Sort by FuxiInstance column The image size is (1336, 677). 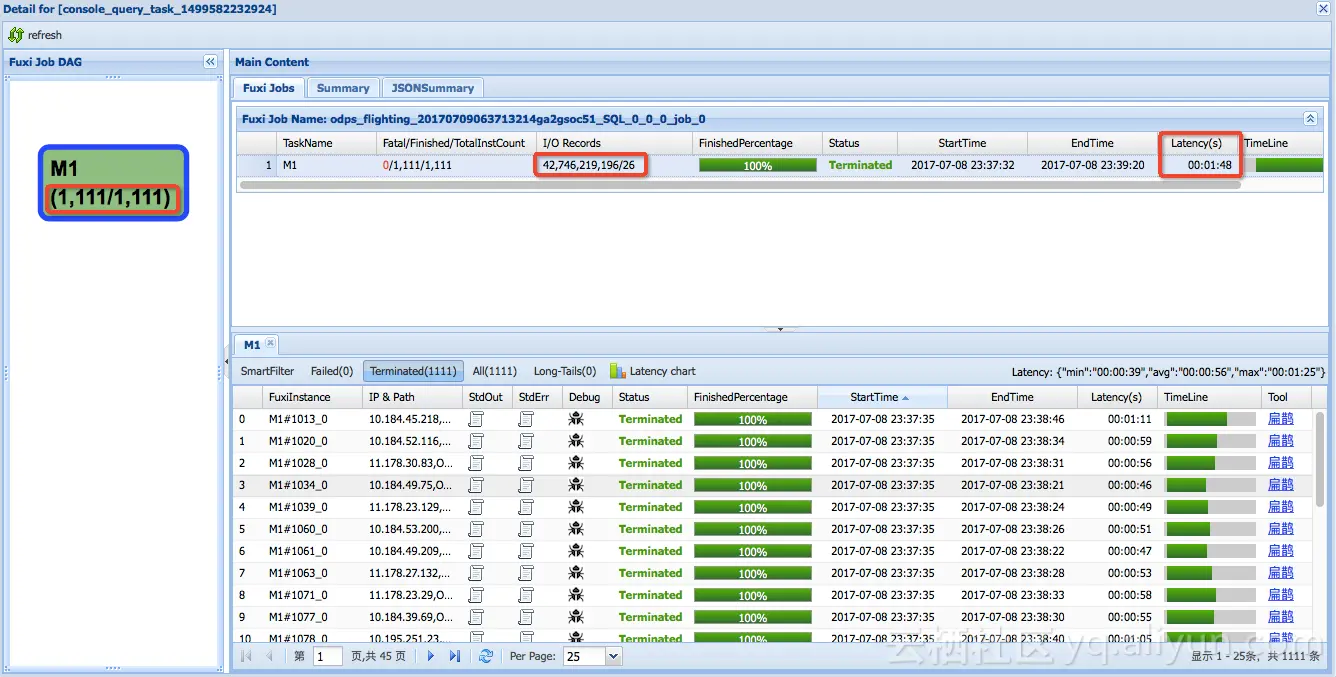[x=311, y=397]
